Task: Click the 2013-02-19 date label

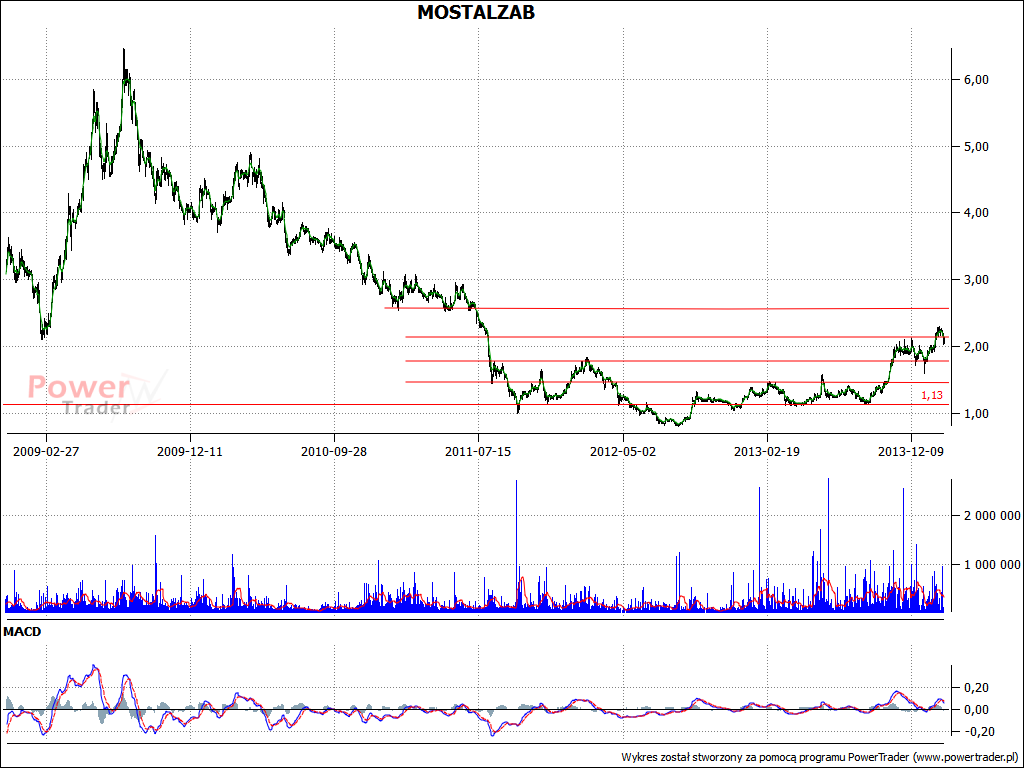Action: (767, 451)
